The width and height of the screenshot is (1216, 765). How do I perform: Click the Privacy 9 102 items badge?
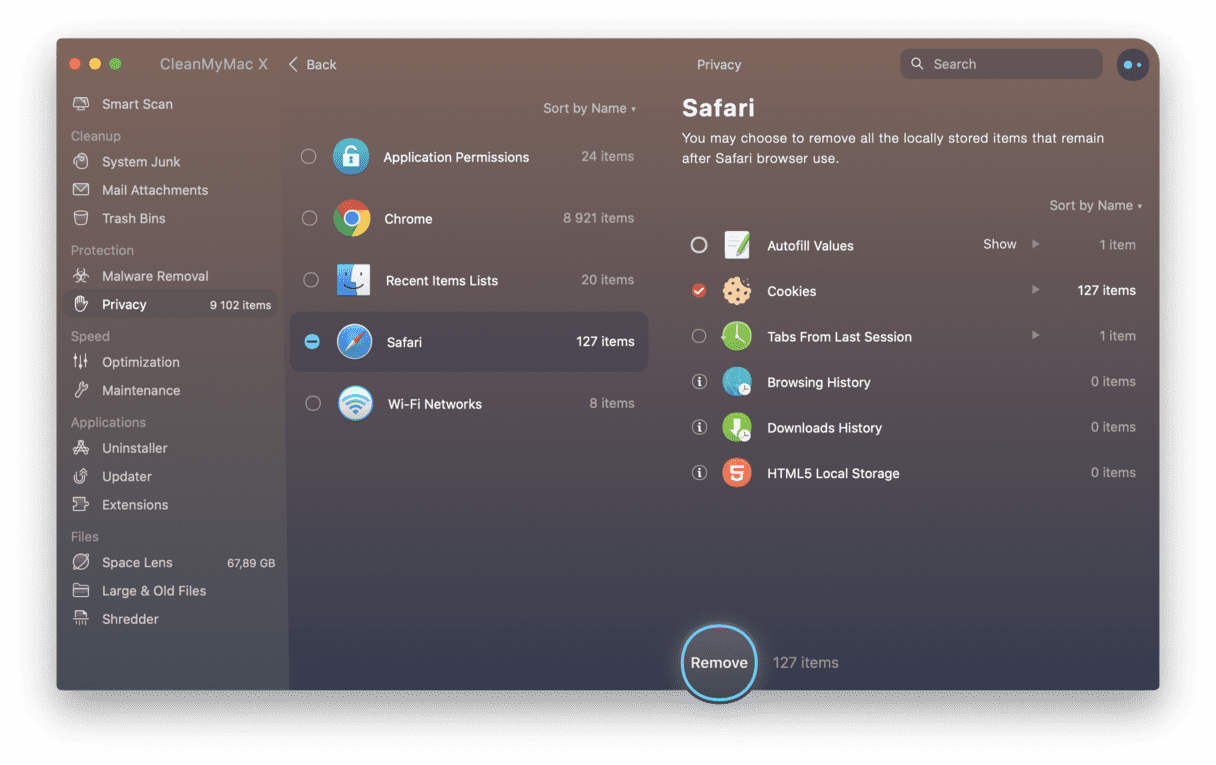(240, 305)
